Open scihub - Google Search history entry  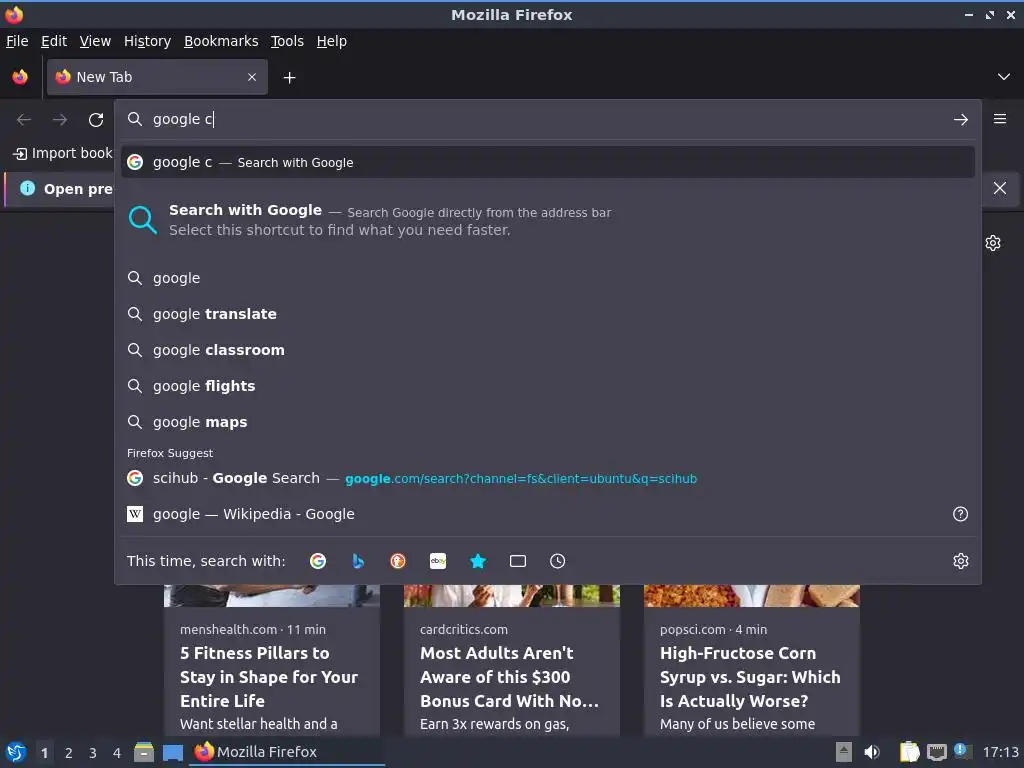(548, 478)
